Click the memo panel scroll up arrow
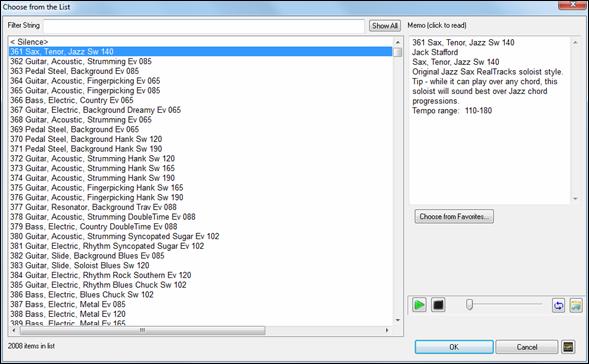 (x=575, y=42)
